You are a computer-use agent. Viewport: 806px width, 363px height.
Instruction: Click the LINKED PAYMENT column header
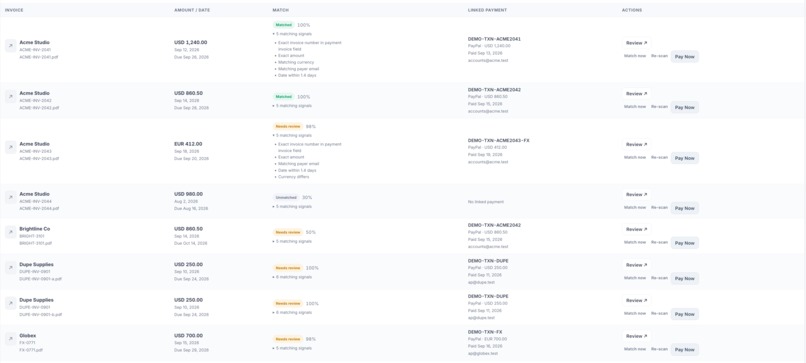(x=487, y=10)
